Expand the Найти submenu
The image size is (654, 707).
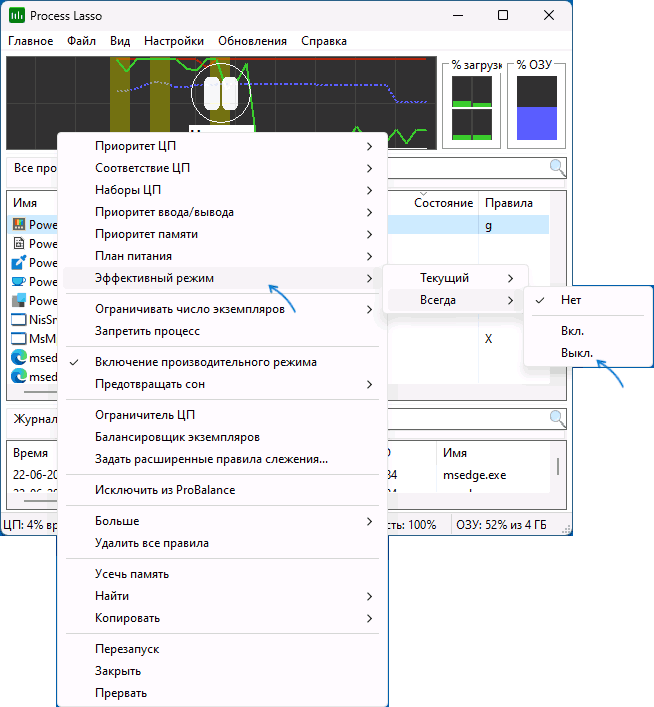223,596
